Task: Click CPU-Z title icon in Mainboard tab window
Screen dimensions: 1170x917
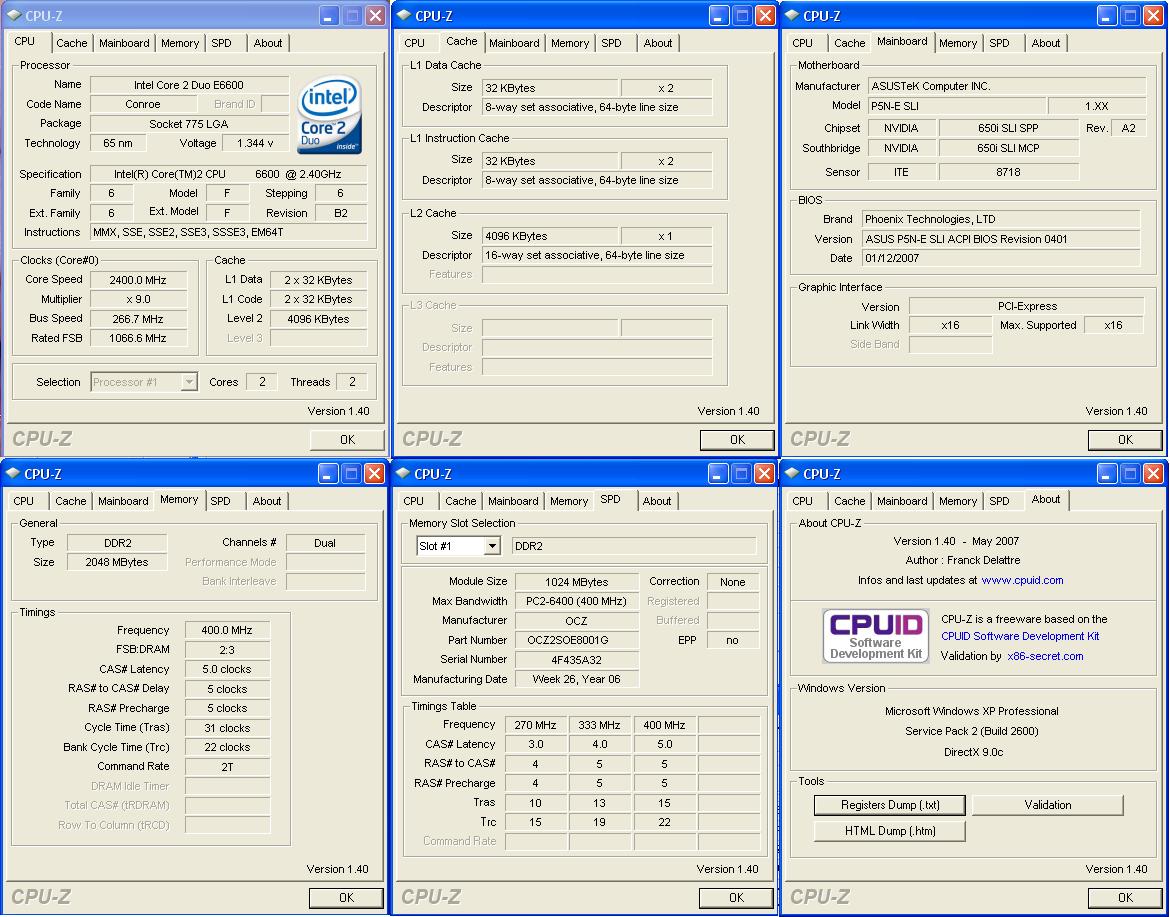Action: pos(792,16)
